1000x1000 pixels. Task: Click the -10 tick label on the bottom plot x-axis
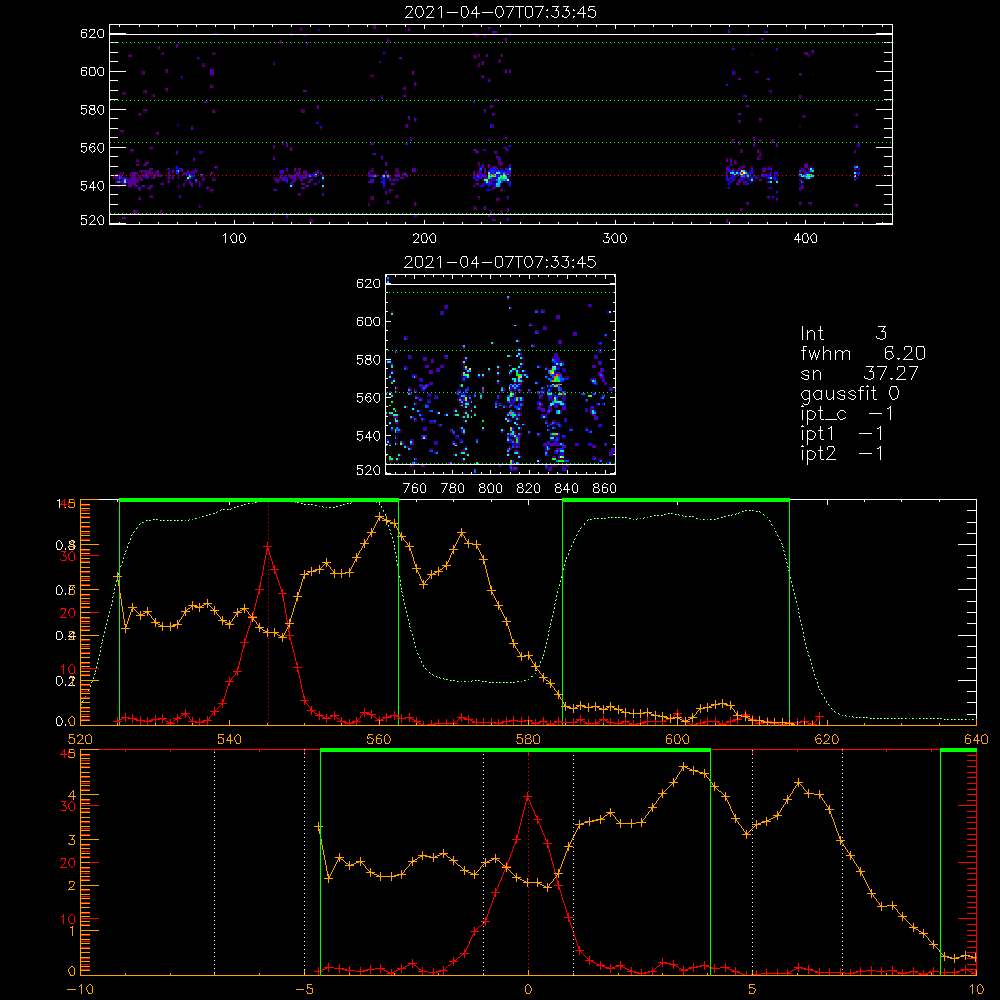[x=80, y=989]
